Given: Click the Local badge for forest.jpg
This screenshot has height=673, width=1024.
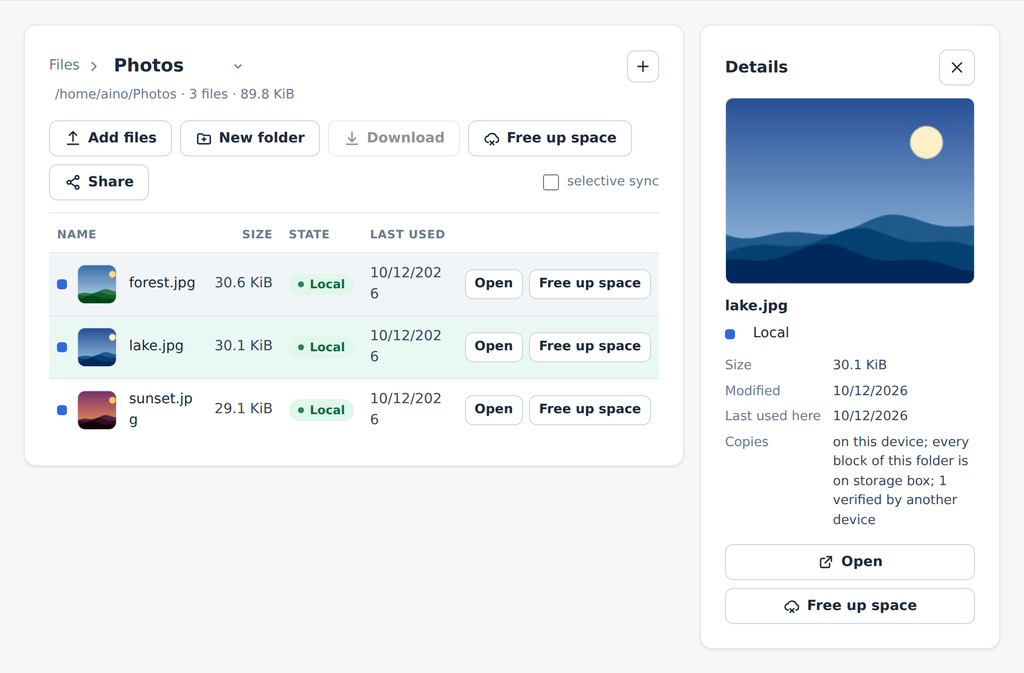Looking at the screenshot, I should tap(321, 284).
